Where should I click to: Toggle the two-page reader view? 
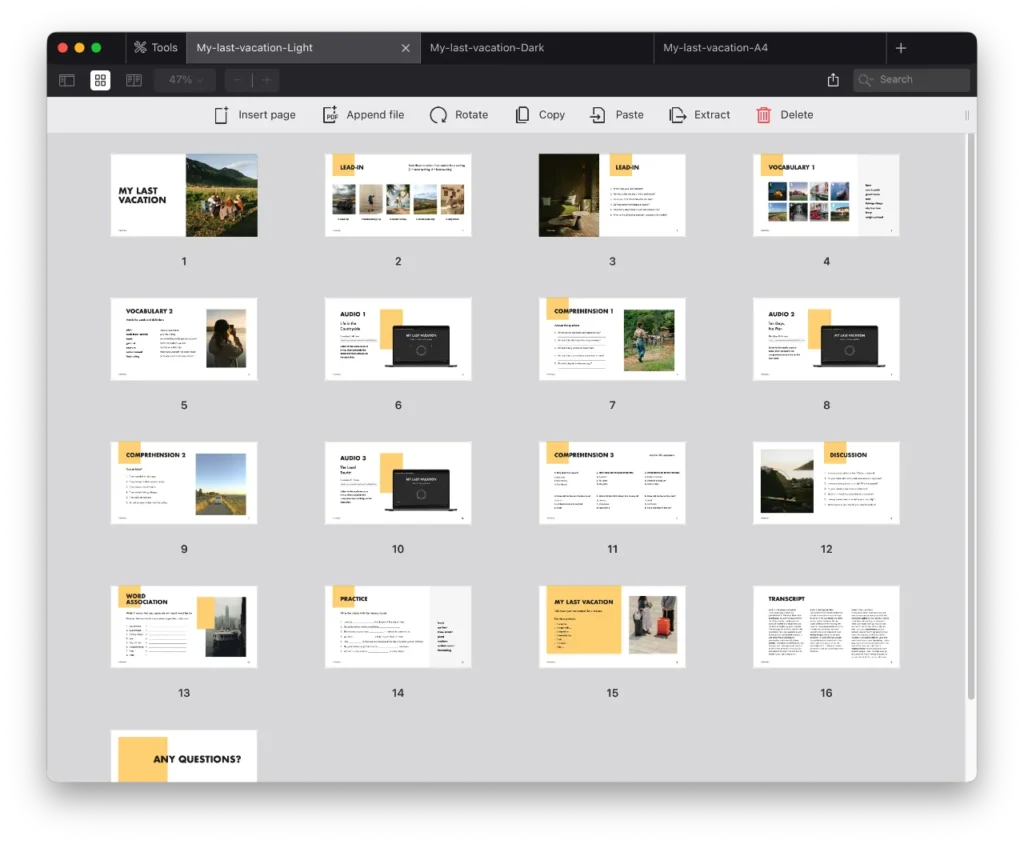(133, 80)
